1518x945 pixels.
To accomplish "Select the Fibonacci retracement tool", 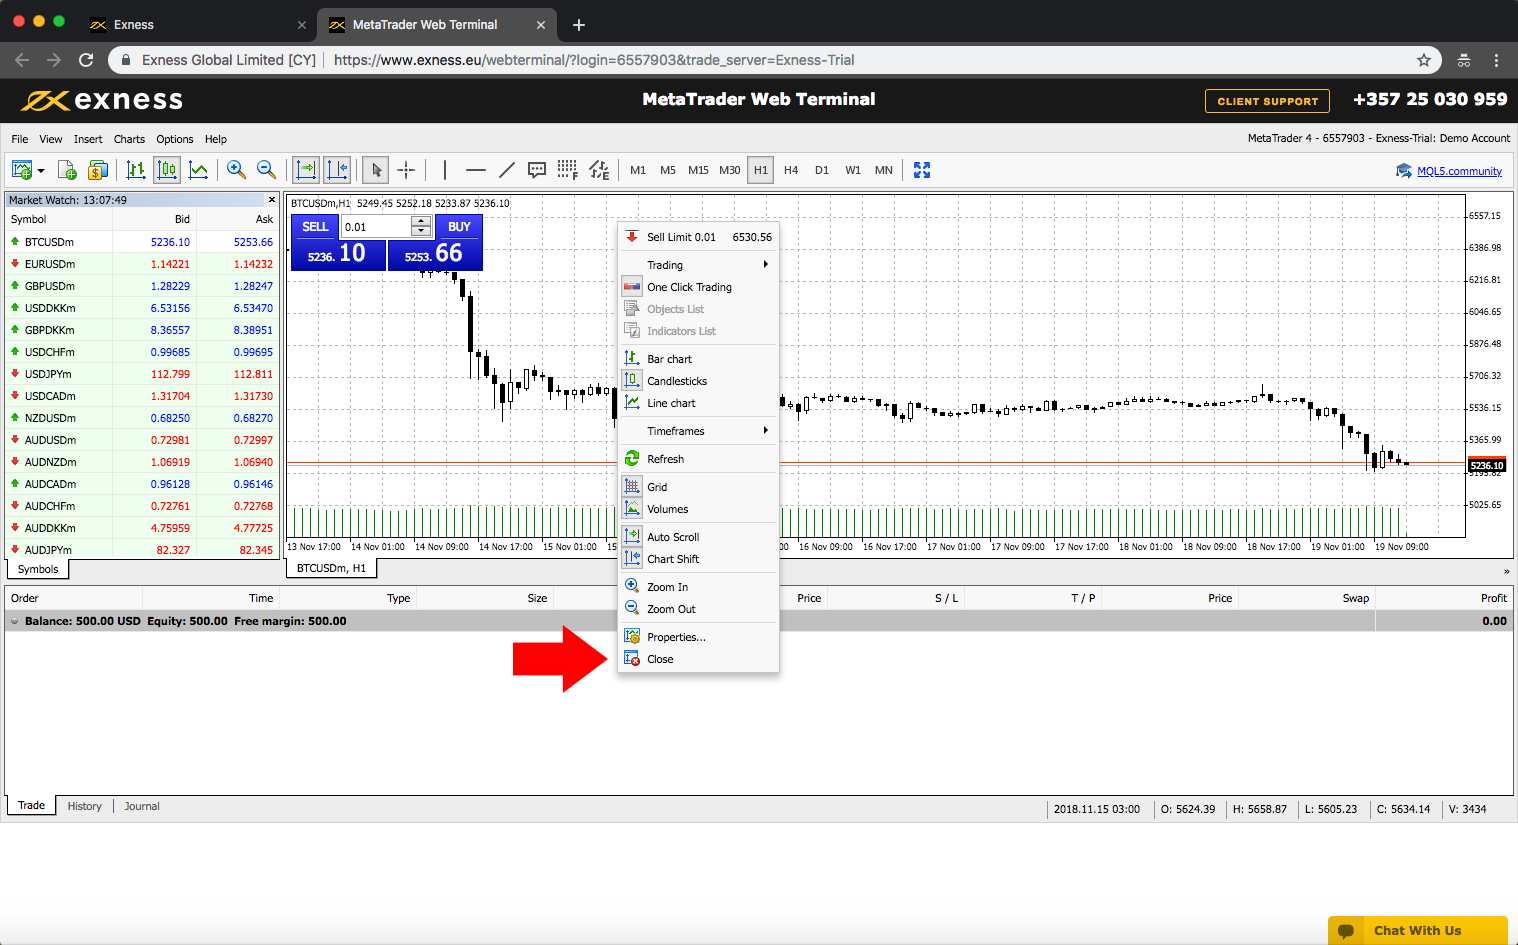I will point(567,170).
